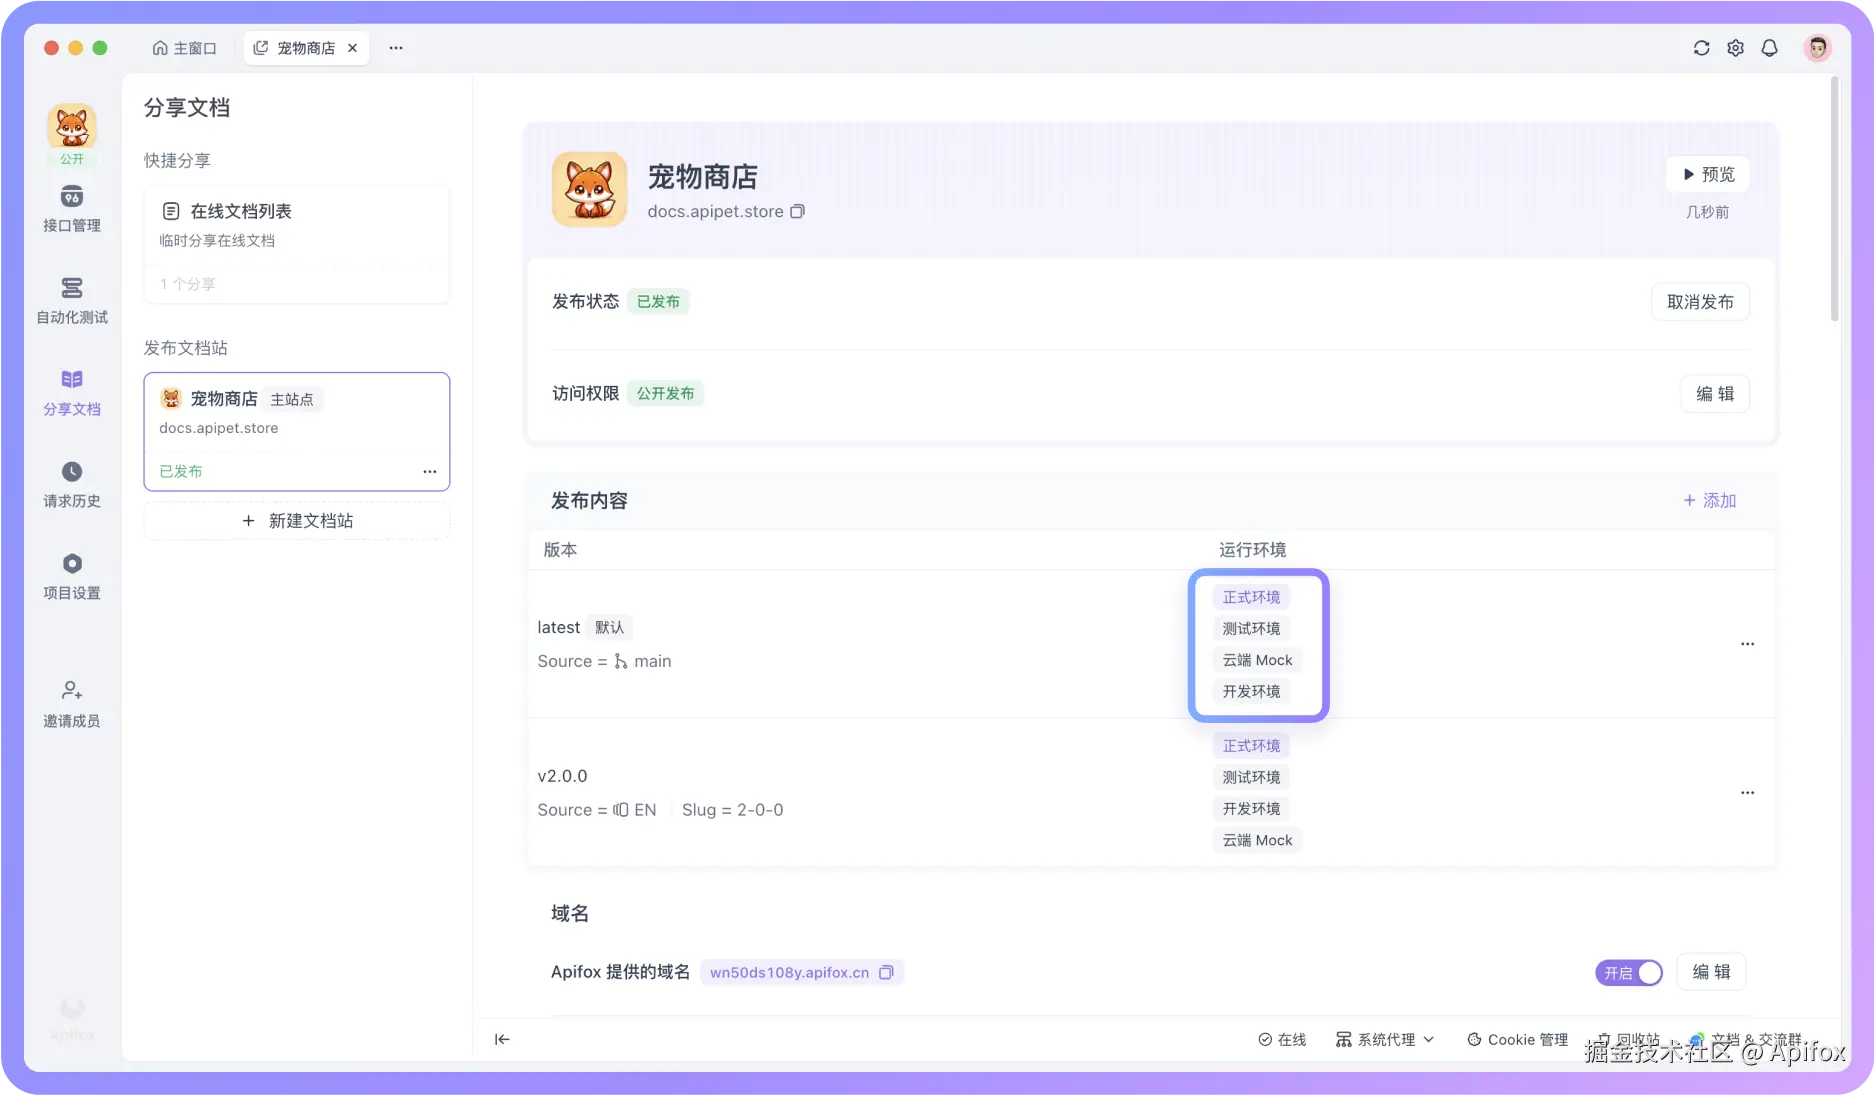Click 编辑 next to 访问权限
The height and width of the screenshot is (1095, 1874).
pos(1715,394)
